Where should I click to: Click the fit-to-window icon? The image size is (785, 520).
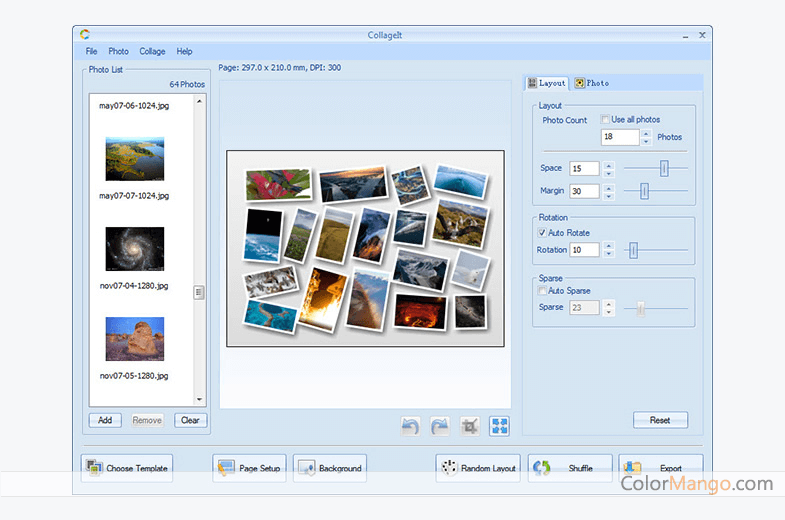tap(499, 426)
